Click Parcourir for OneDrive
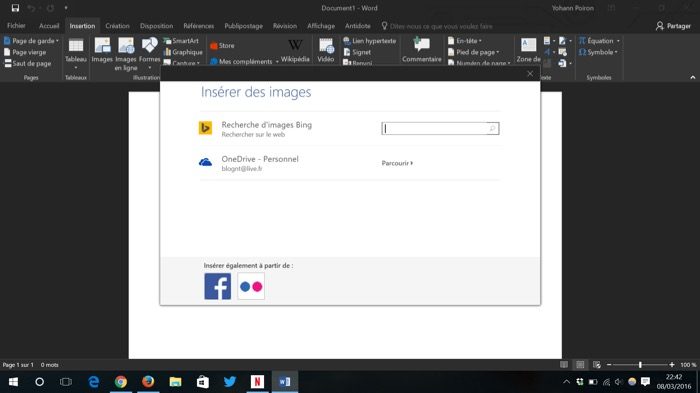The width and height of the screenshot is (700, 393). point(397,163)
